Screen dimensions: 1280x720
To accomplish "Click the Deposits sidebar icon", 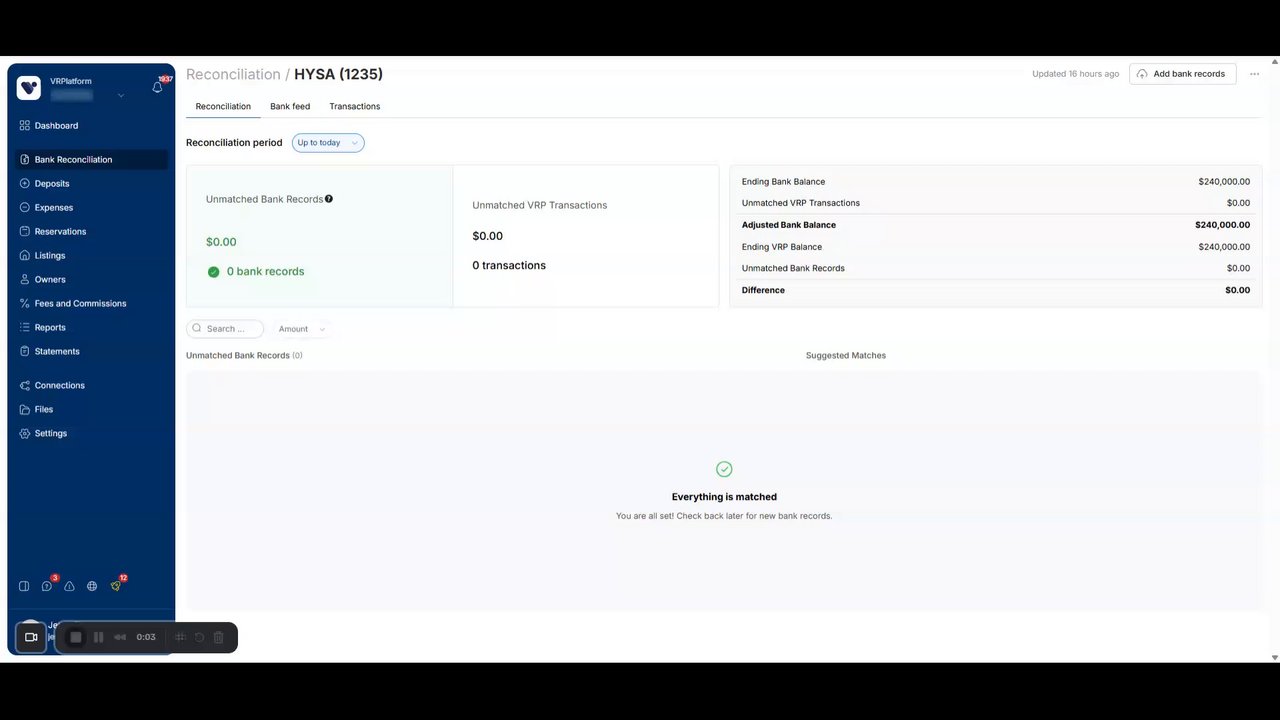I will pyautogui.click(x=25, y=184).
